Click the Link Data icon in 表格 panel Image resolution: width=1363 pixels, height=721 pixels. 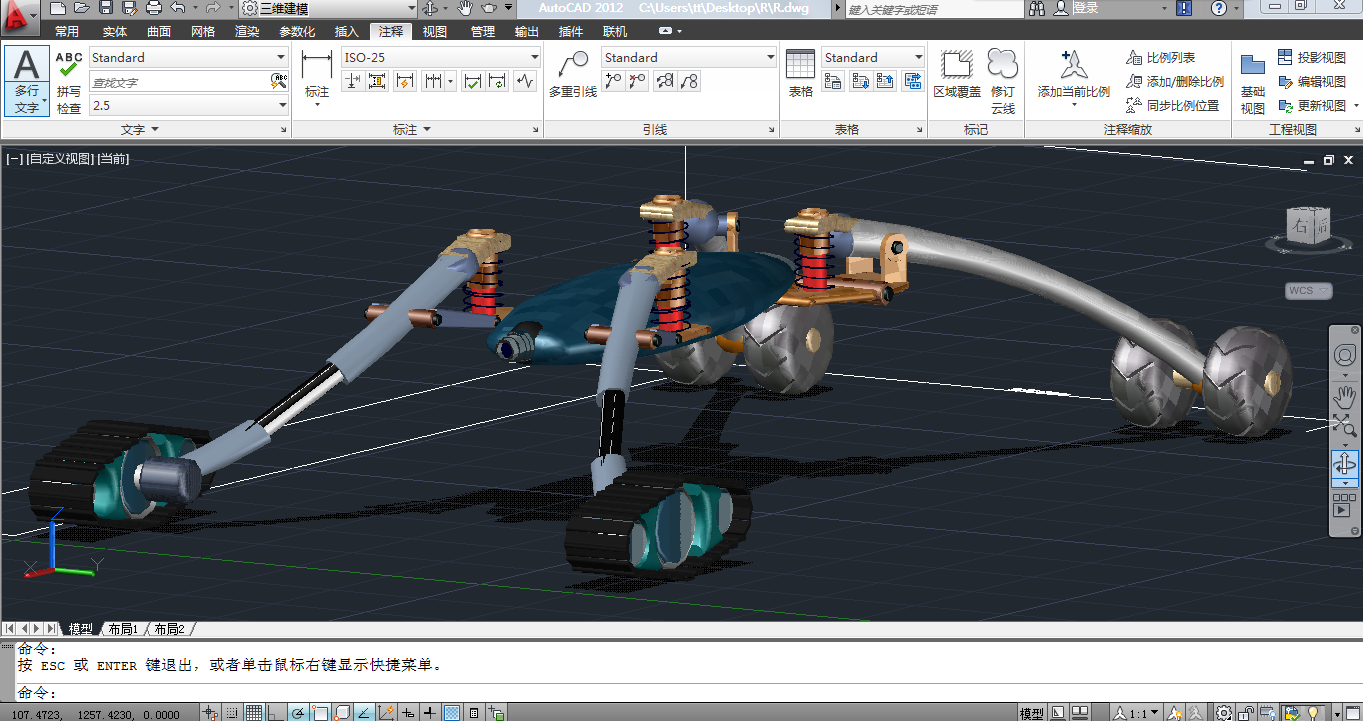833,81
